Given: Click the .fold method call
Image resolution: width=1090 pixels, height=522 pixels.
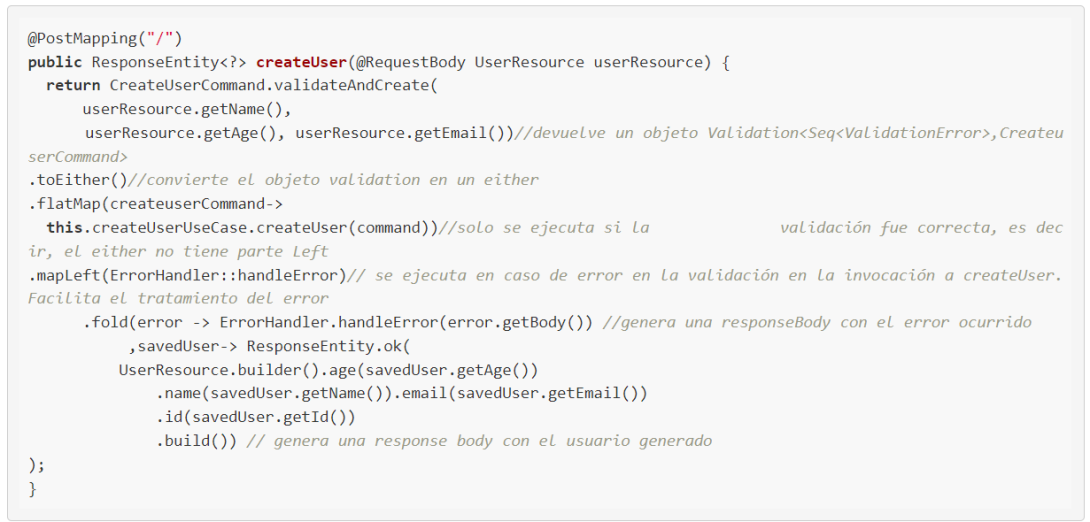Looking at the screenshot, I should tap(107, 322).
